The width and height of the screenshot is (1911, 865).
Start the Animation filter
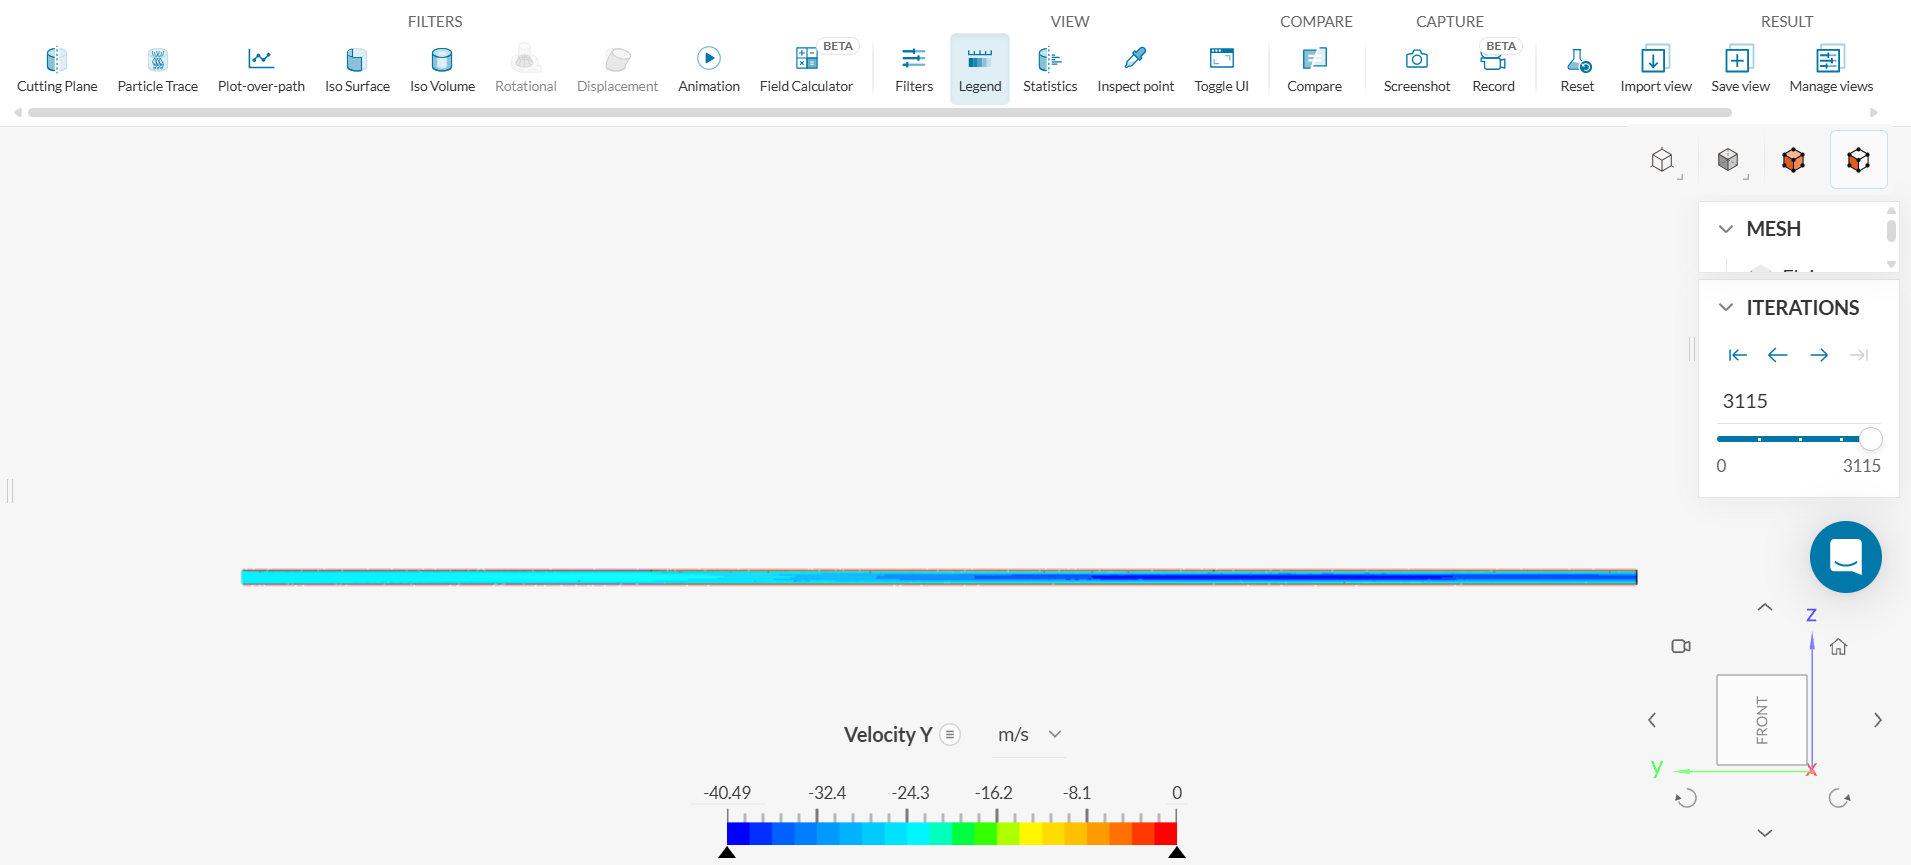tap(709, 70)
